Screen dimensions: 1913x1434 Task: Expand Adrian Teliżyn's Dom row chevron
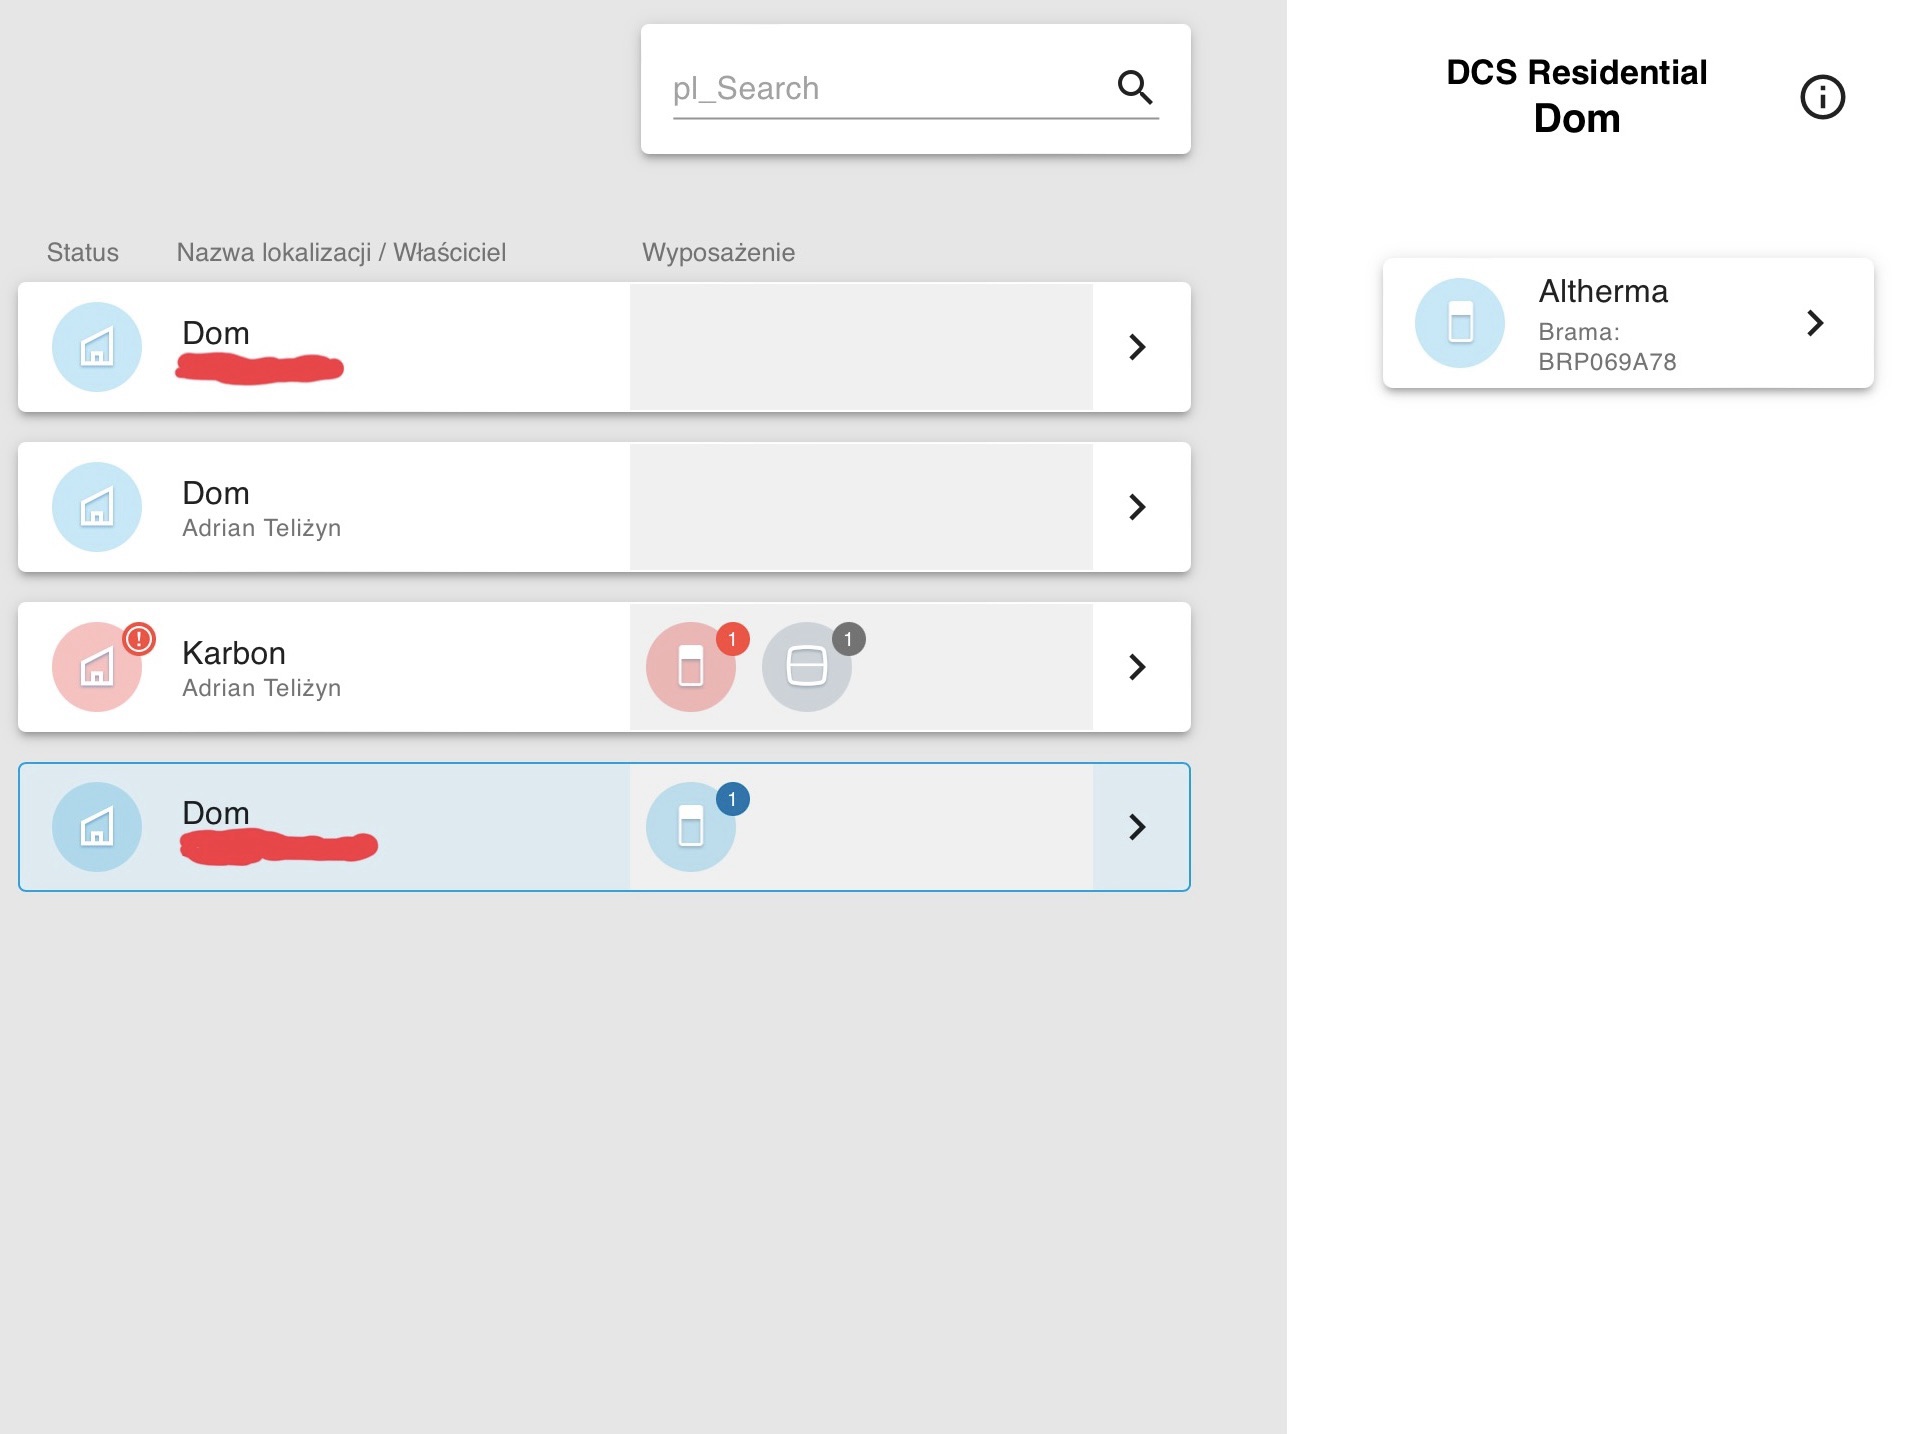1137,507
